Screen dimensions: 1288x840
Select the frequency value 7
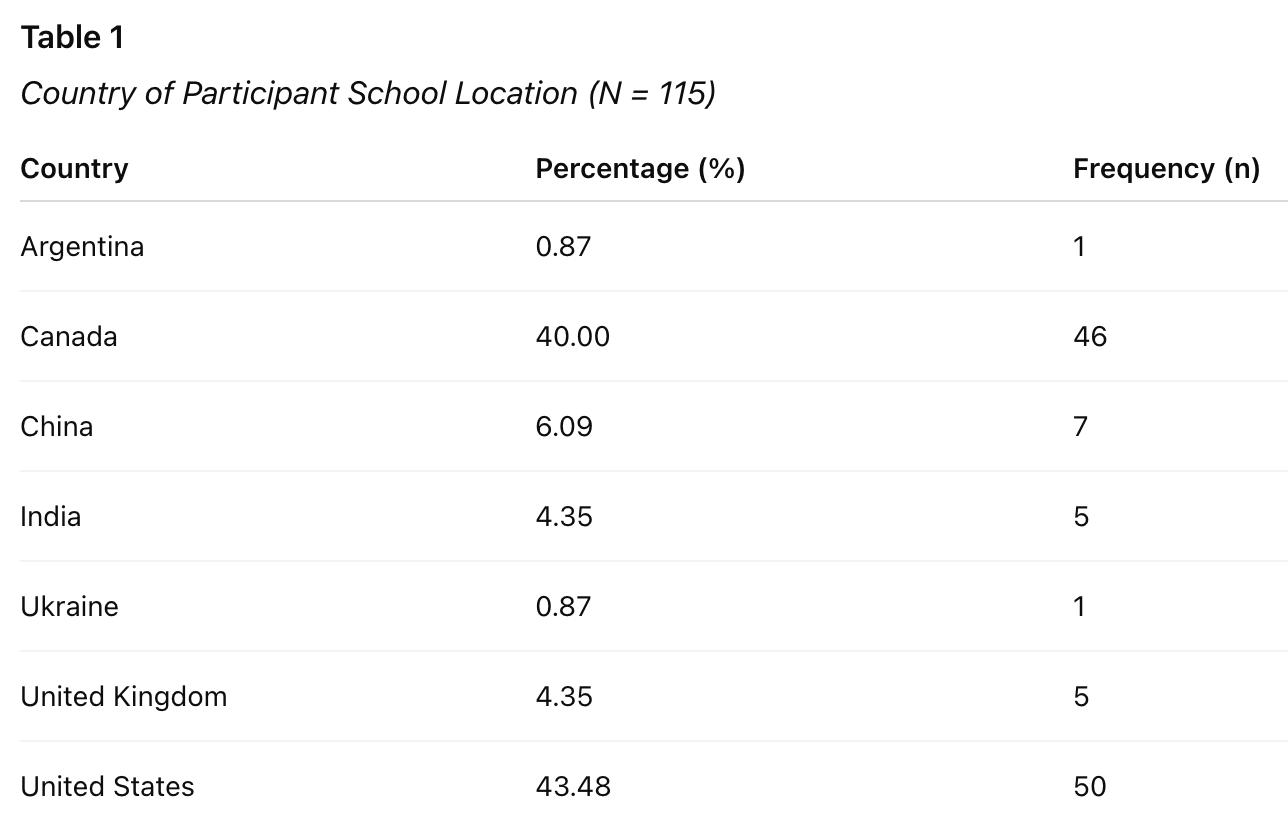1080,426
